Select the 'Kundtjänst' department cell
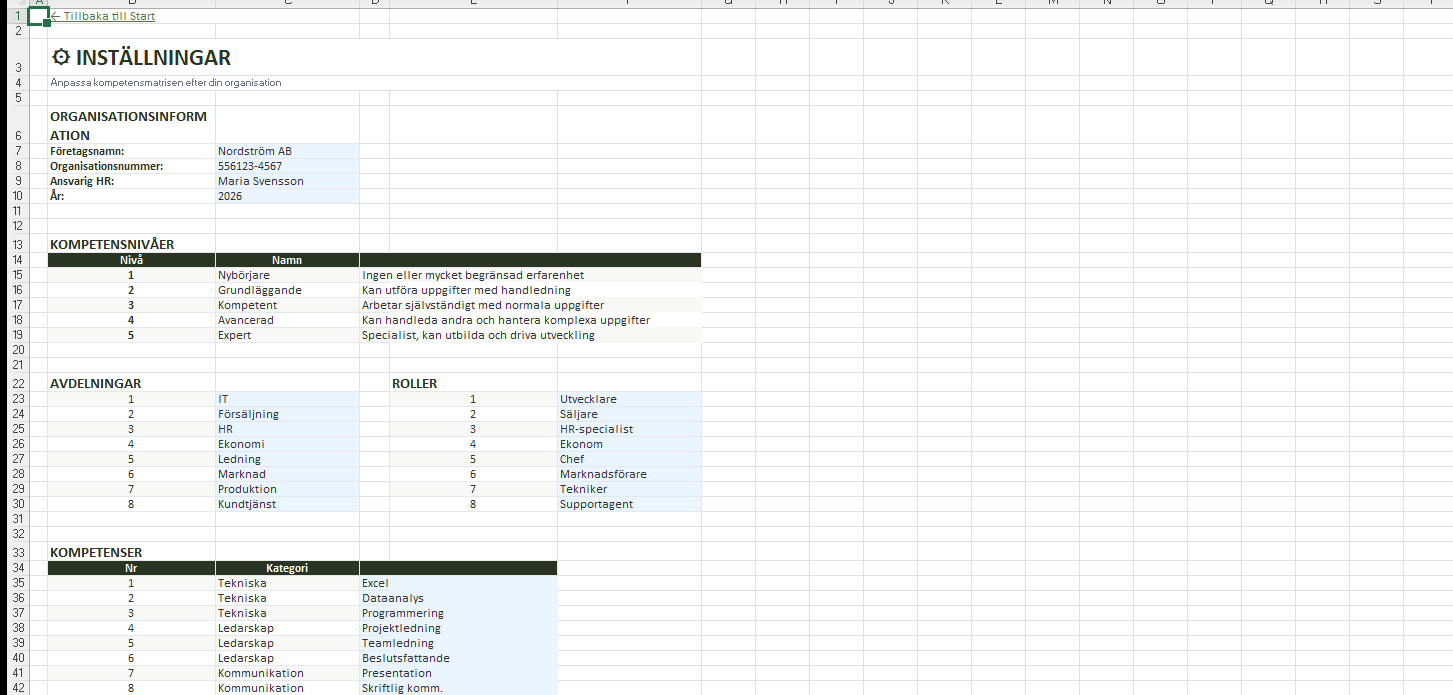The image size is (1453, 695). [286, 504]
